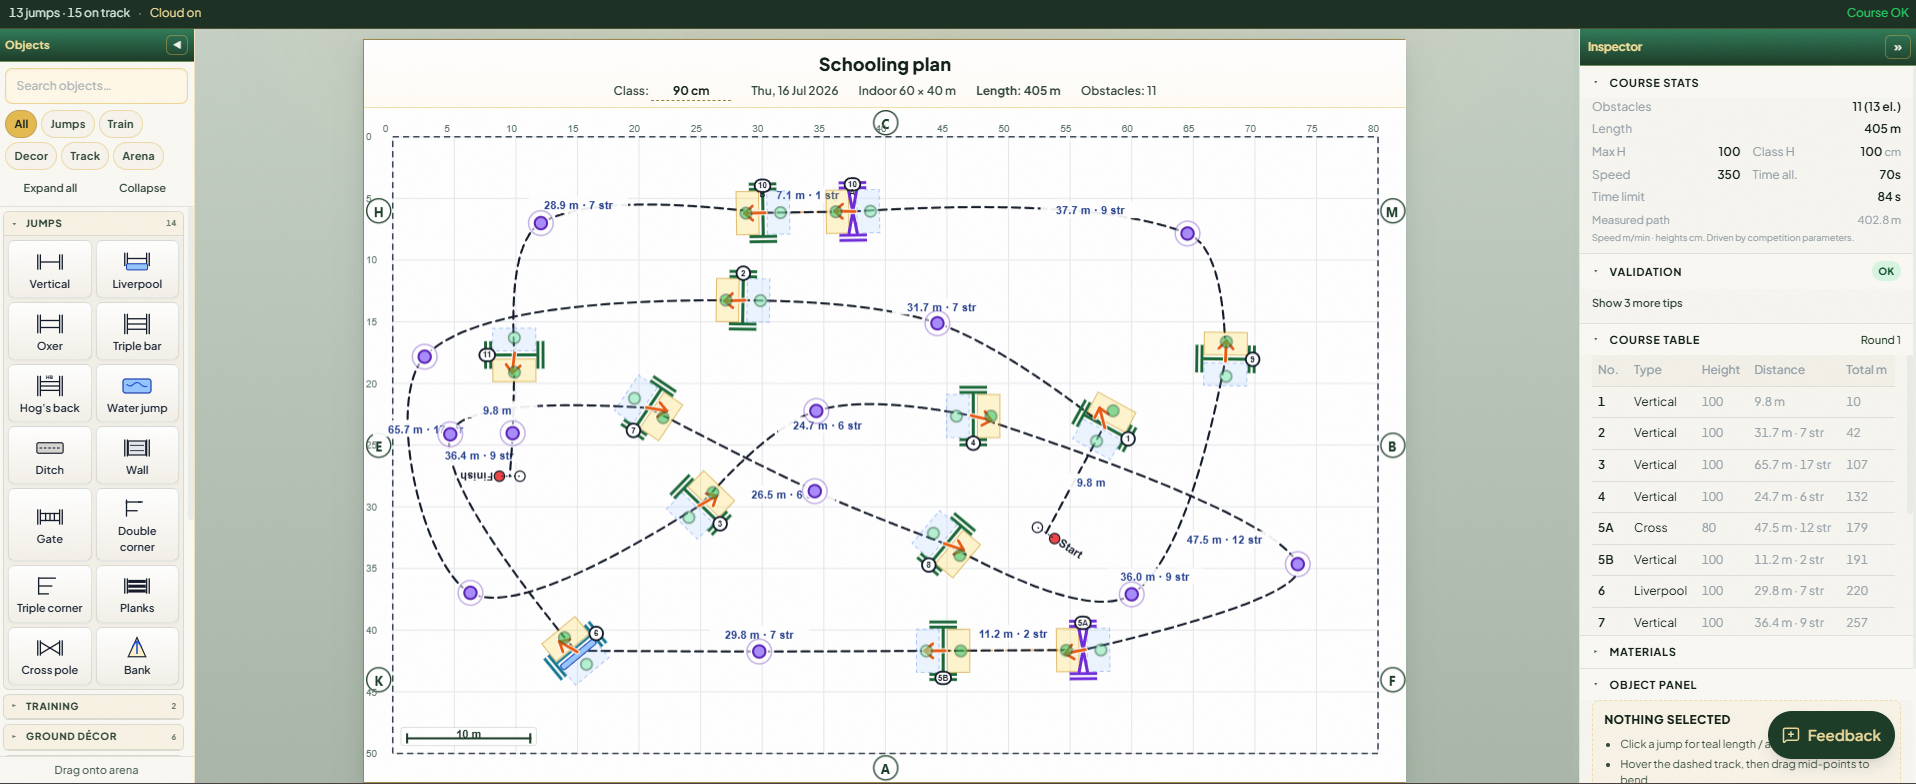Screen dimensions: 1916x784
Task: Show 3 more validation tips
Action: coord(1637,303)
